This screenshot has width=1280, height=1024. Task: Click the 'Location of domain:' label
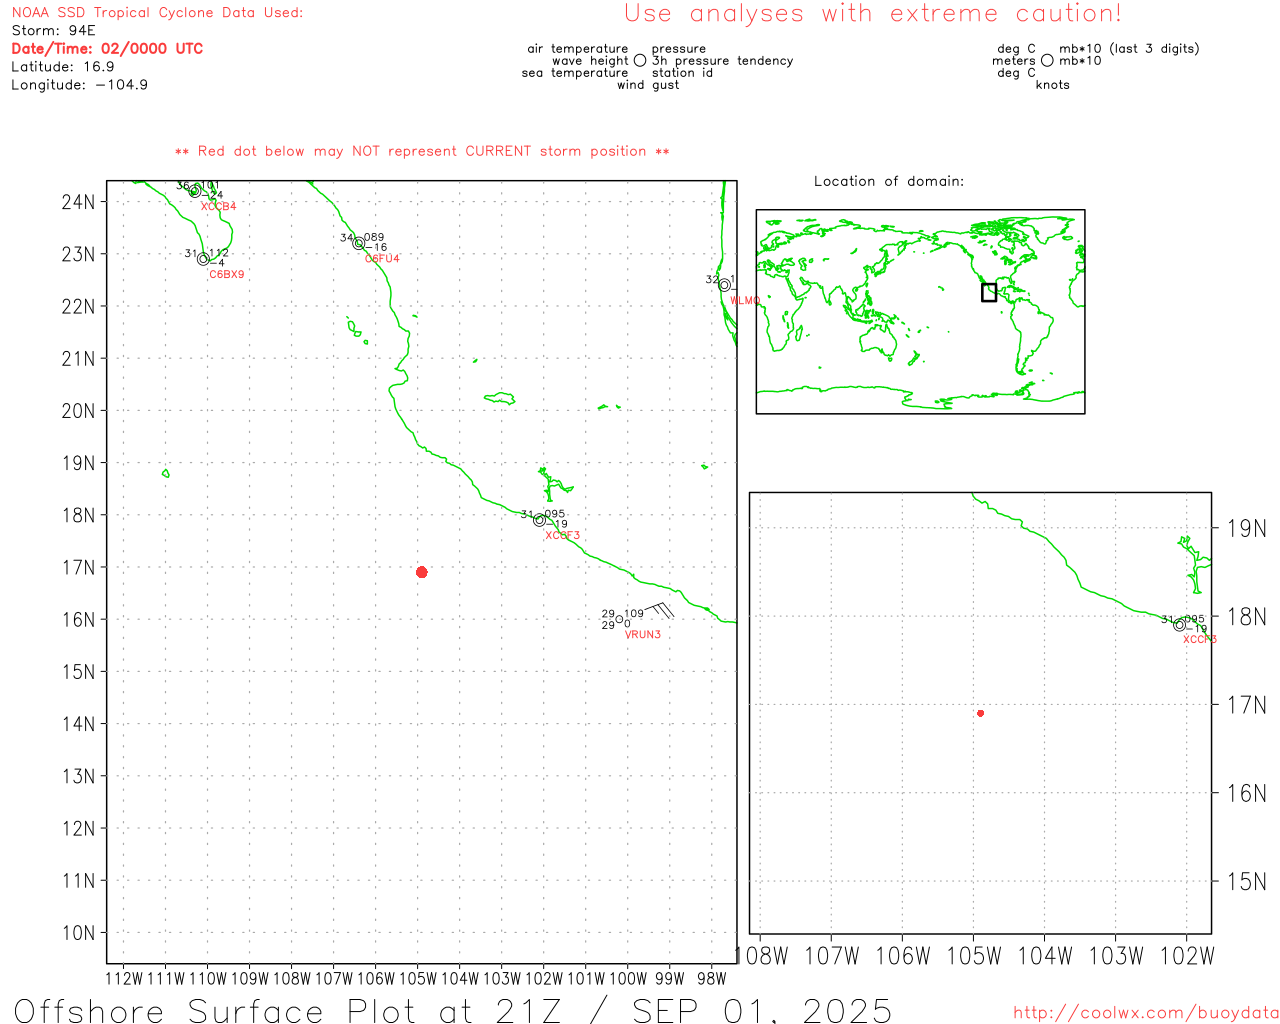point(889,181)
